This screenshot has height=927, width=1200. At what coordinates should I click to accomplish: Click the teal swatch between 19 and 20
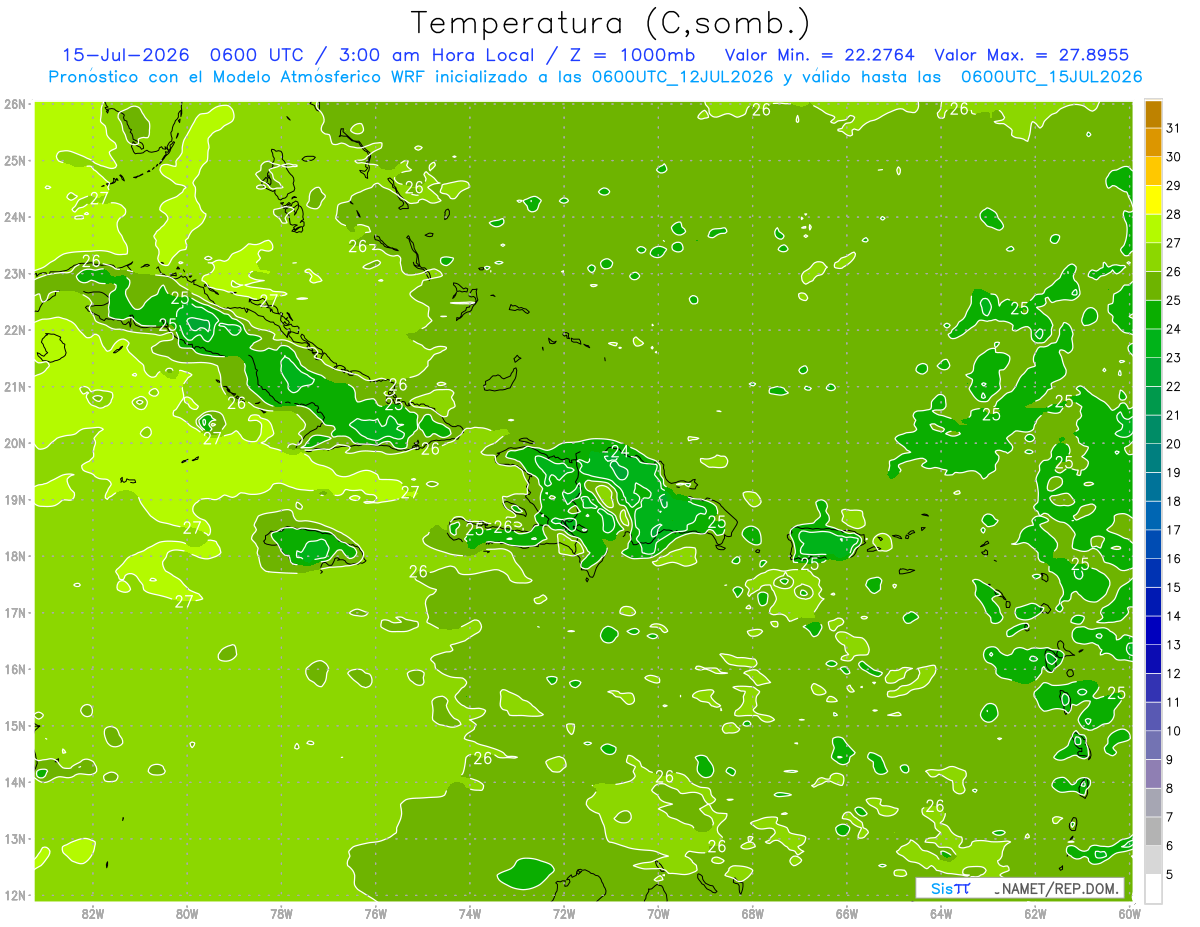(x=1153, y=459)
